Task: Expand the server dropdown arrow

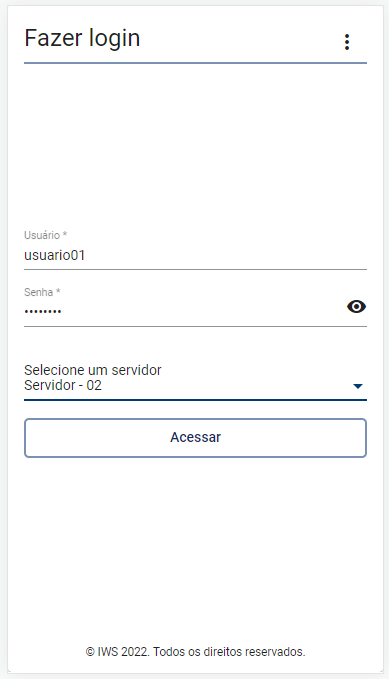Action: 358,386
